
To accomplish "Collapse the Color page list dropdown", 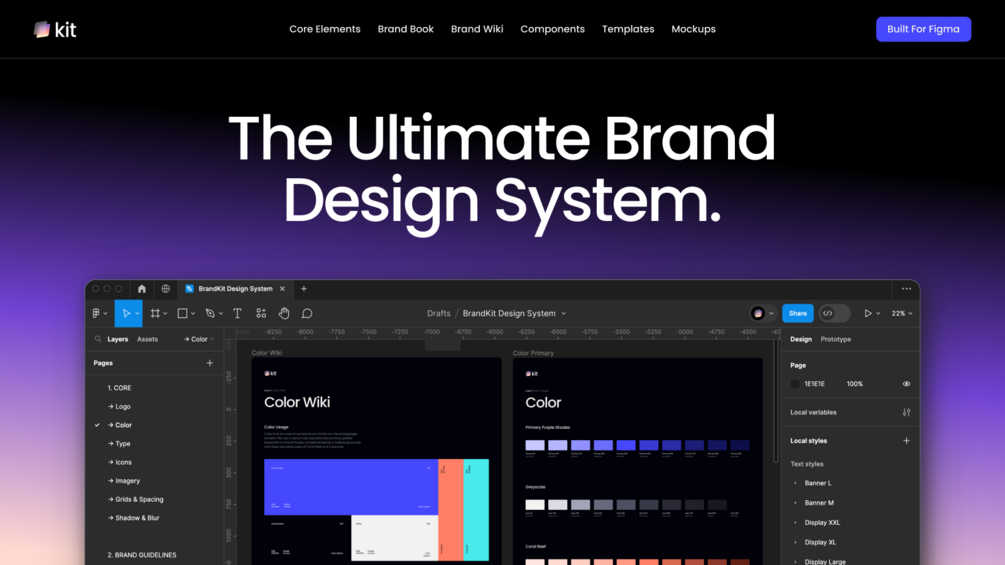I will (199, 339).
